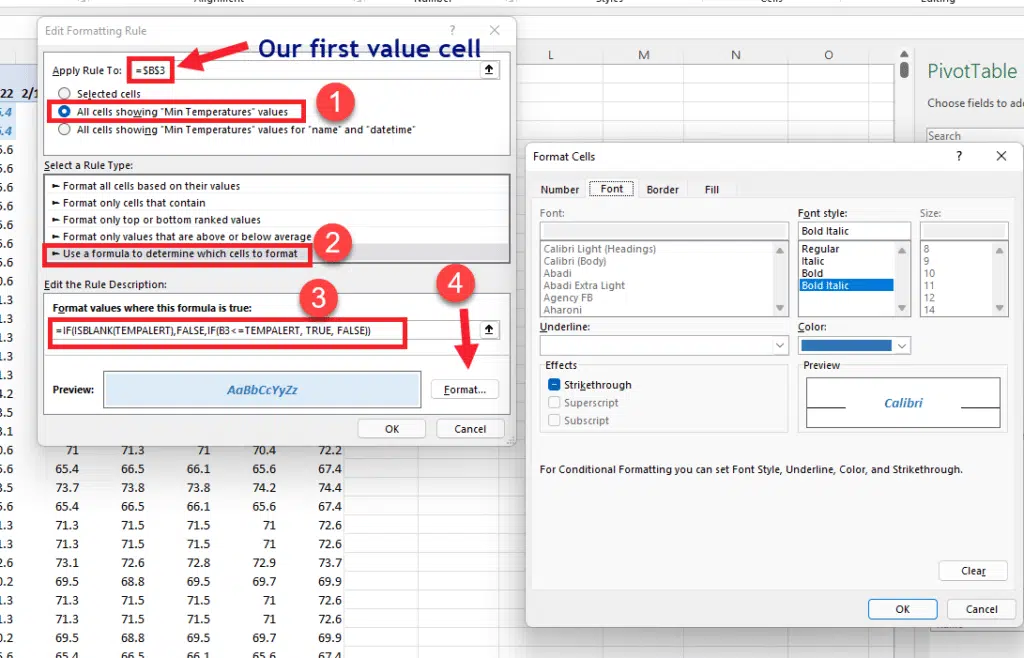Select 'Use a formula to determine' rule type
Image resolution: width=1024 pixels, height=658 pixels.
coord(180,254)
